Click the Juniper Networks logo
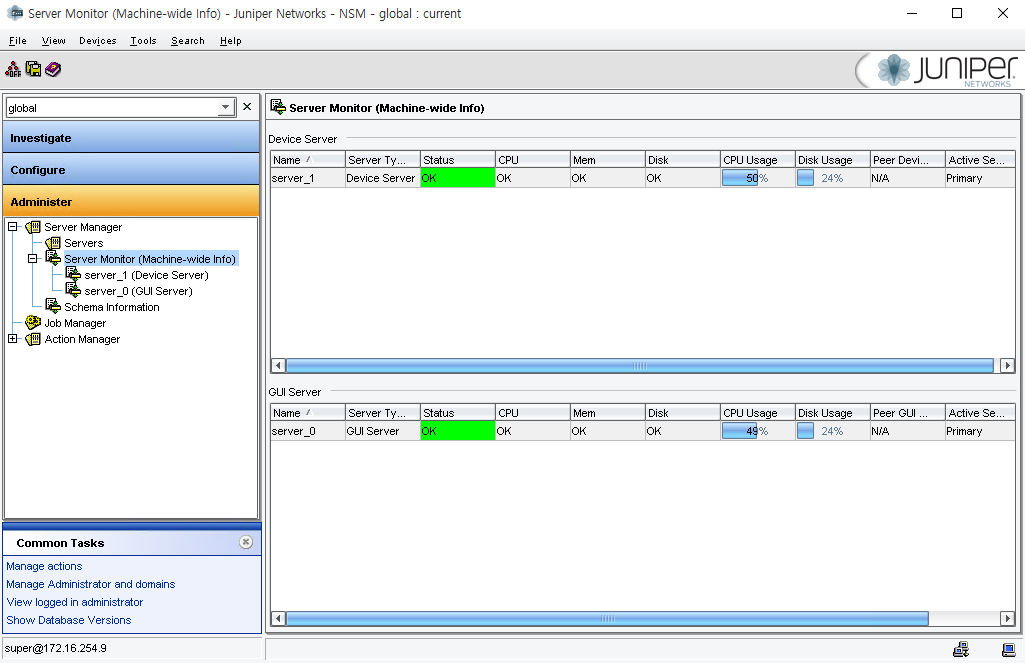 (x=938, y=70)
